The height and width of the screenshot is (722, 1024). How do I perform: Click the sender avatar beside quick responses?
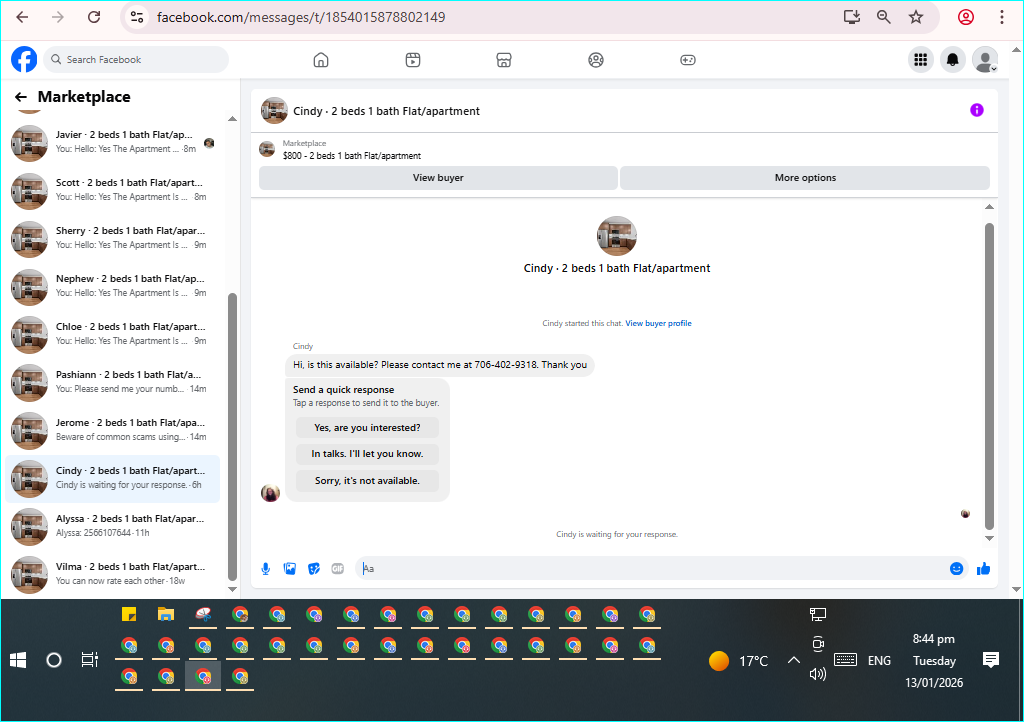pyautogui.click(x=270, y=493)
